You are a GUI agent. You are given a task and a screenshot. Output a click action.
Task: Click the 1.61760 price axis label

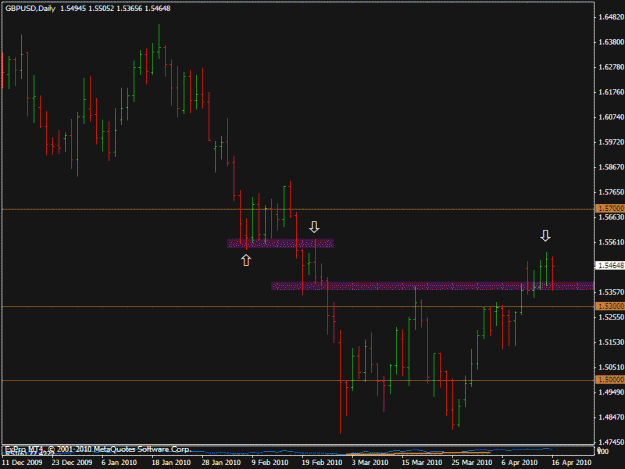tap(611, 92)
